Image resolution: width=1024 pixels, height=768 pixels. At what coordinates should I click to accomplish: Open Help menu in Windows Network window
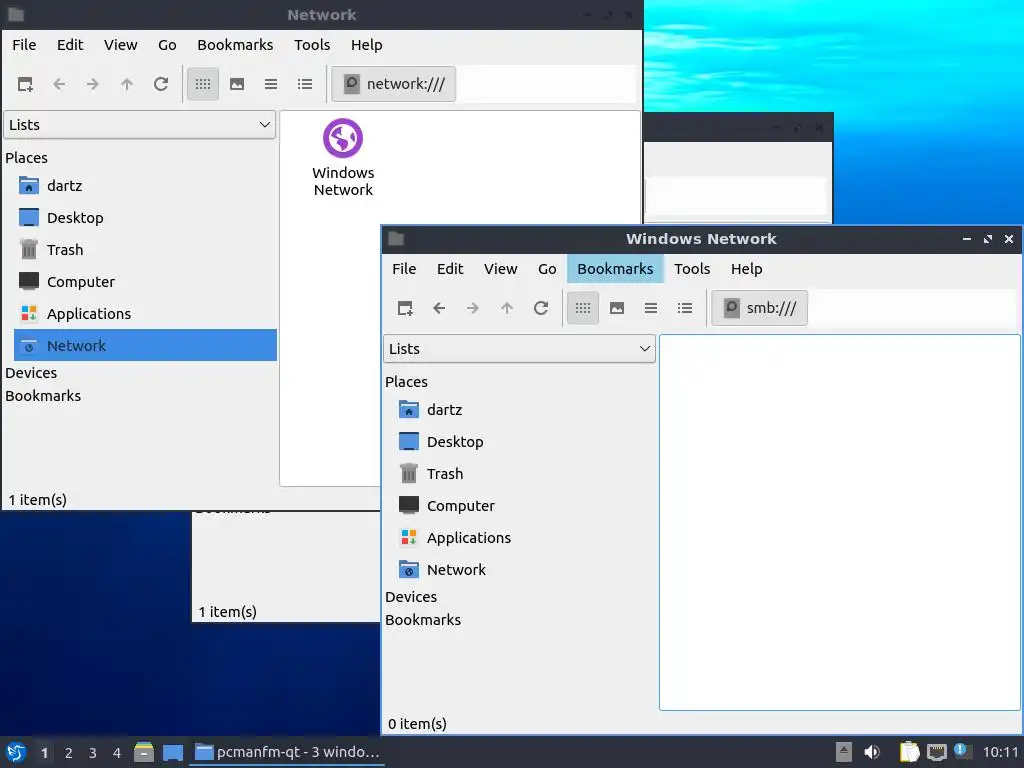pos(746,268)
